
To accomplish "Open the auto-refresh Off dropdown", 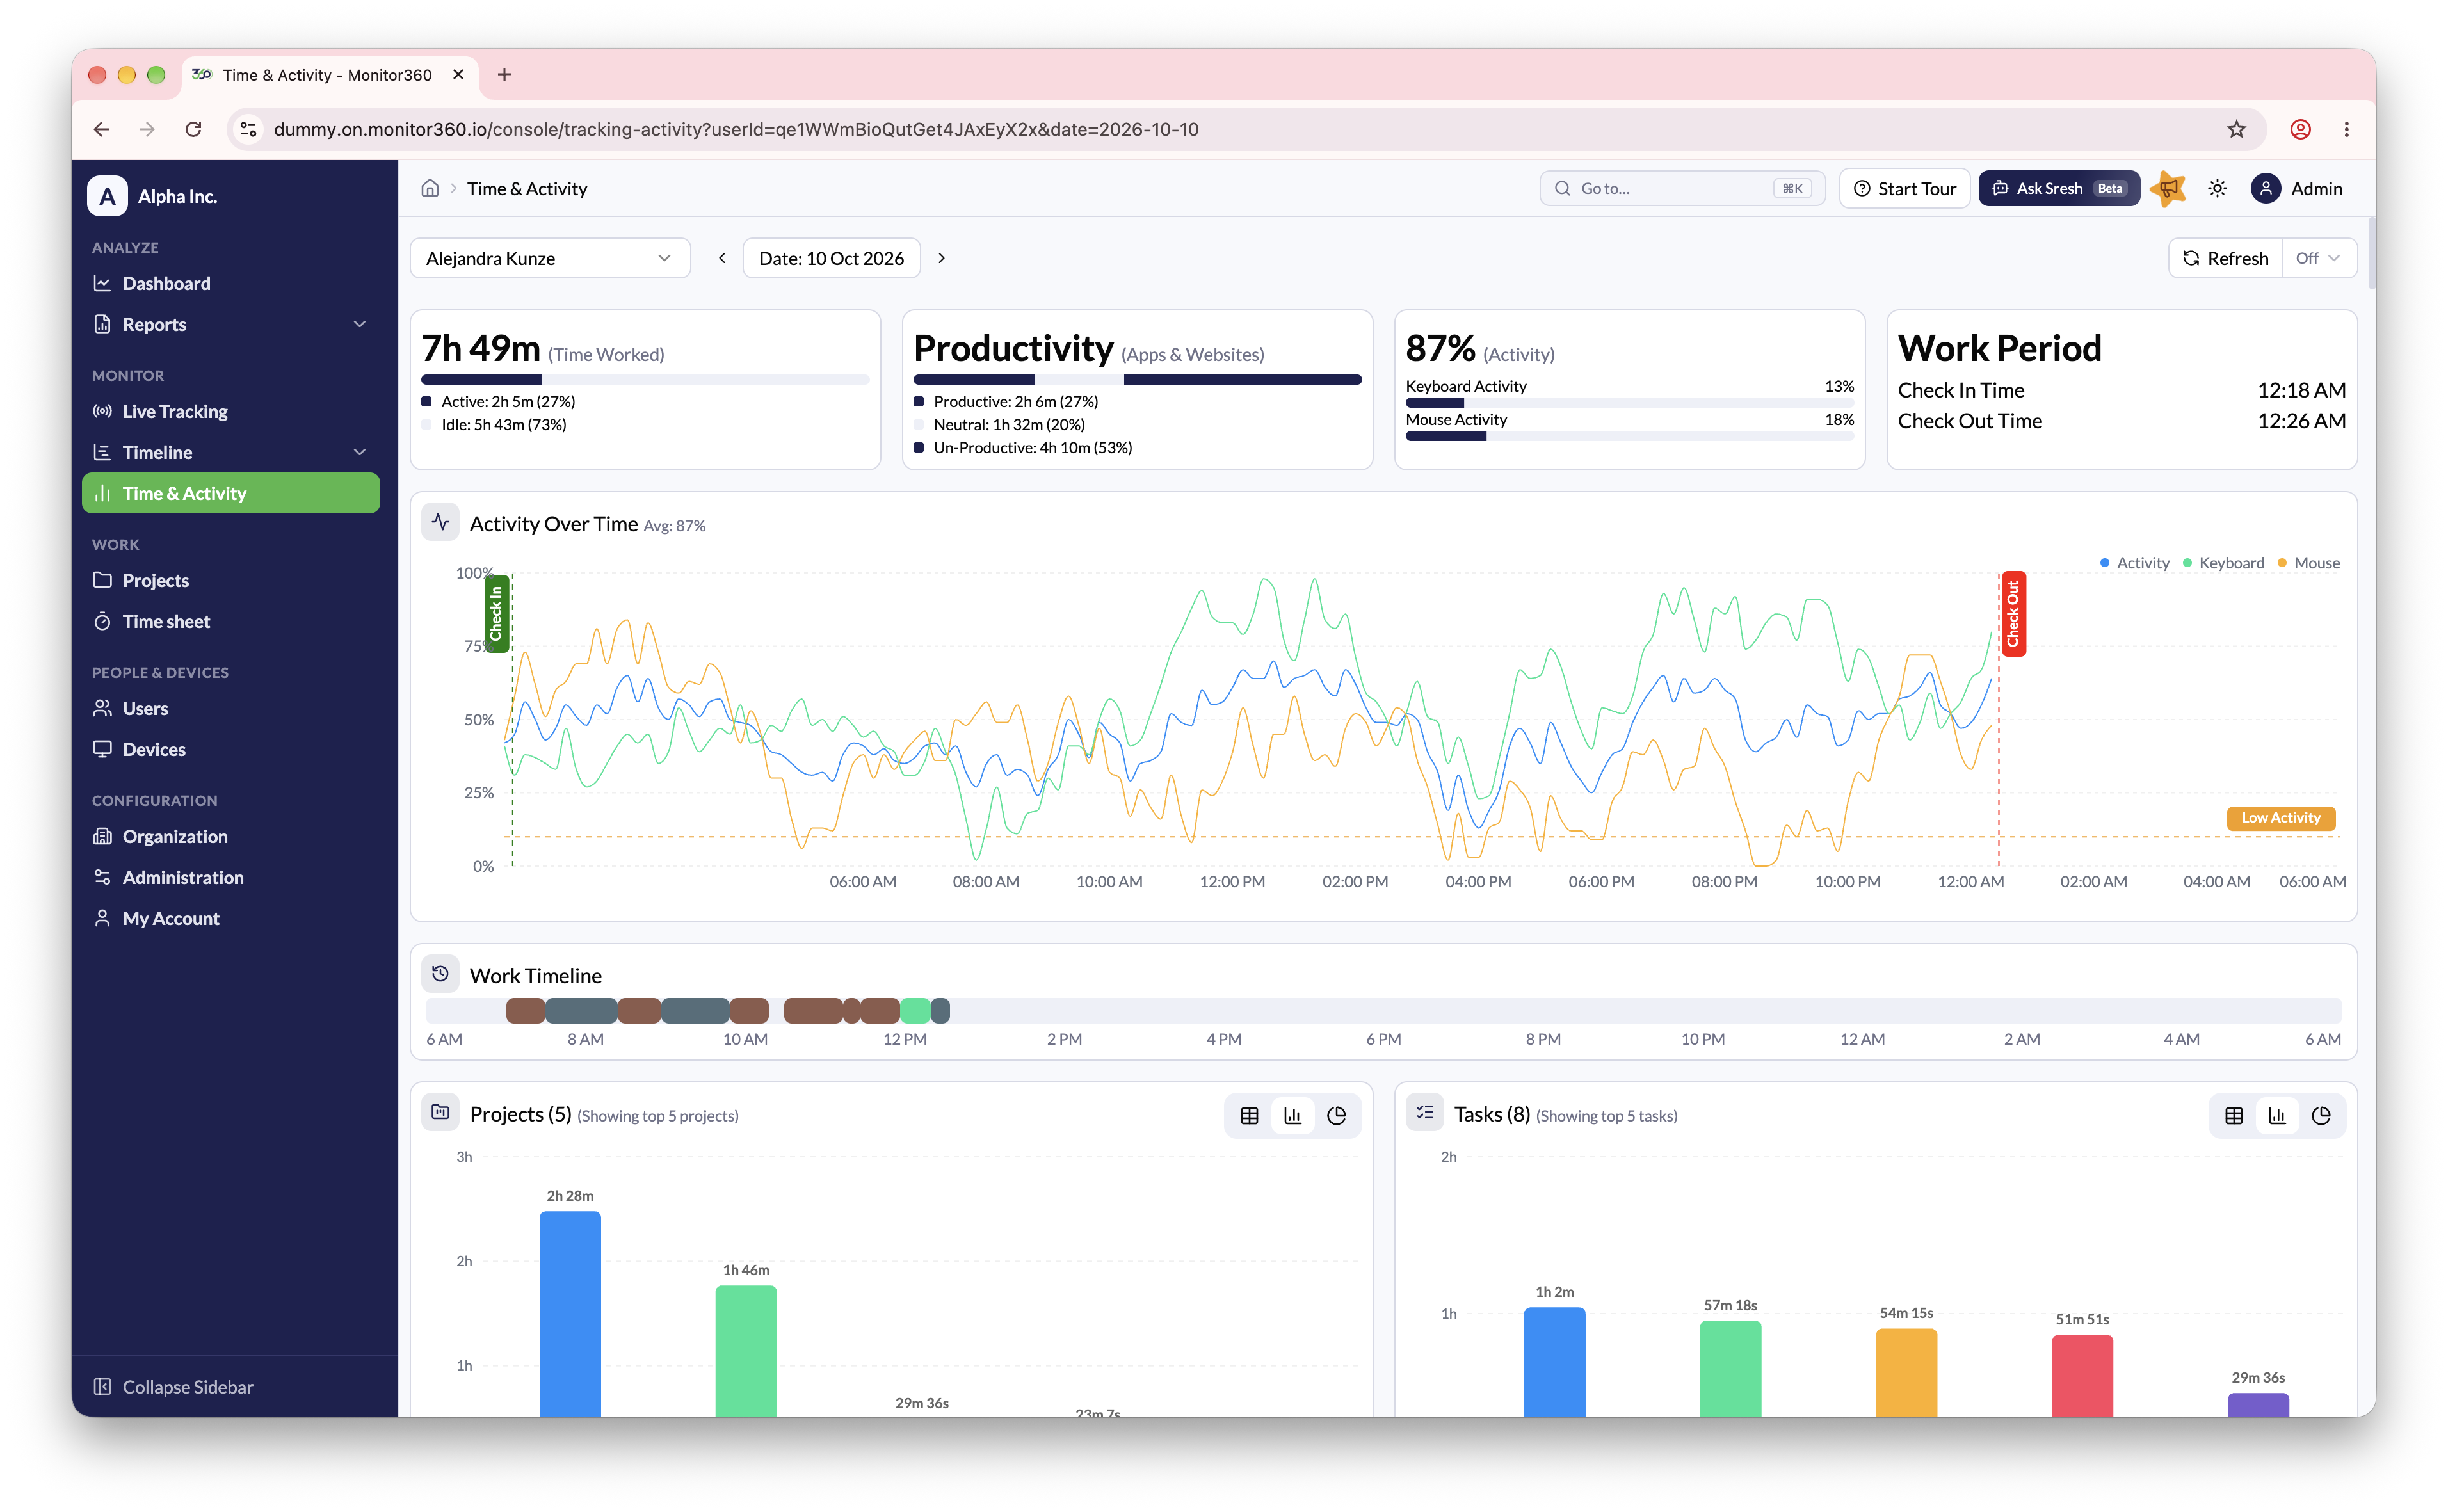I will point(2319,258).
